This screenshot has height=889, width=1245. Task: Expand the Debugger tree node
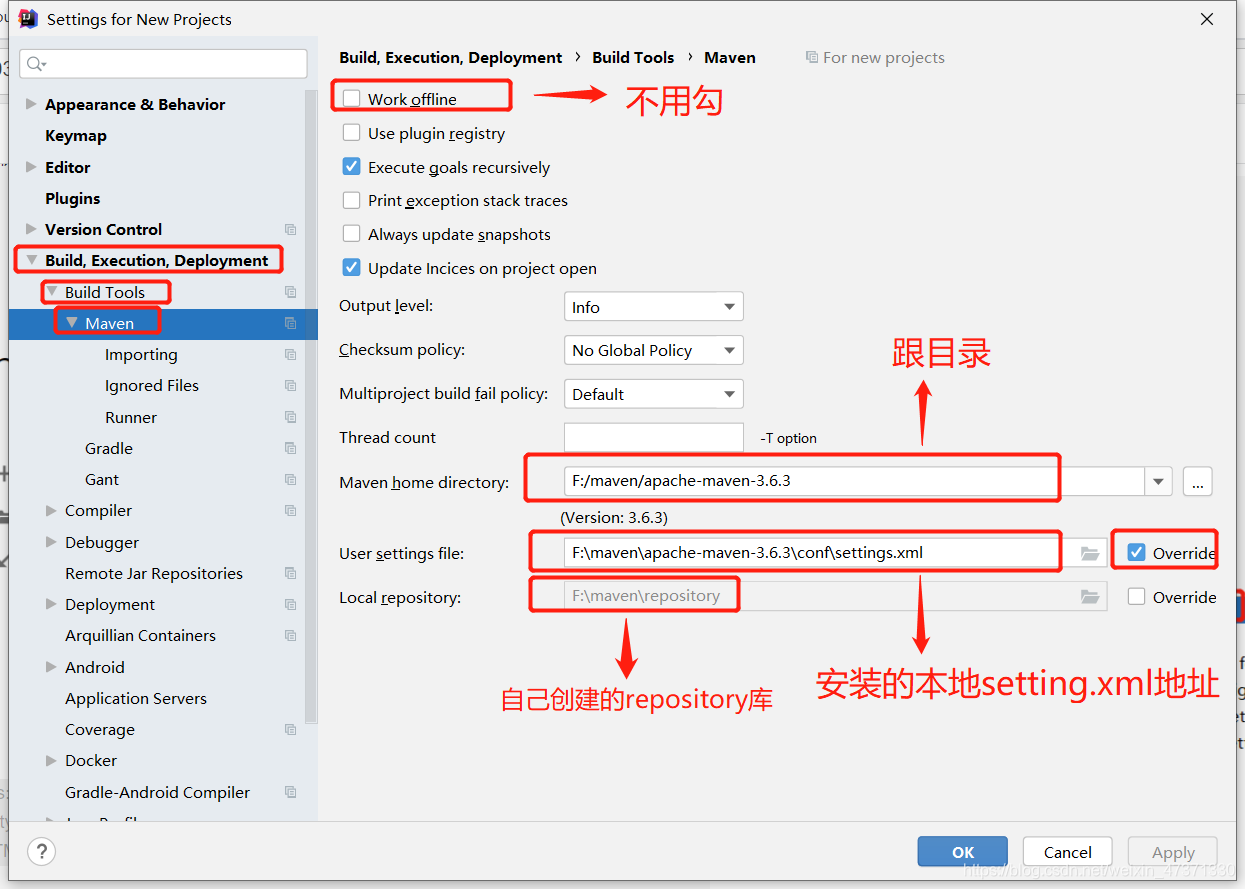51,542
